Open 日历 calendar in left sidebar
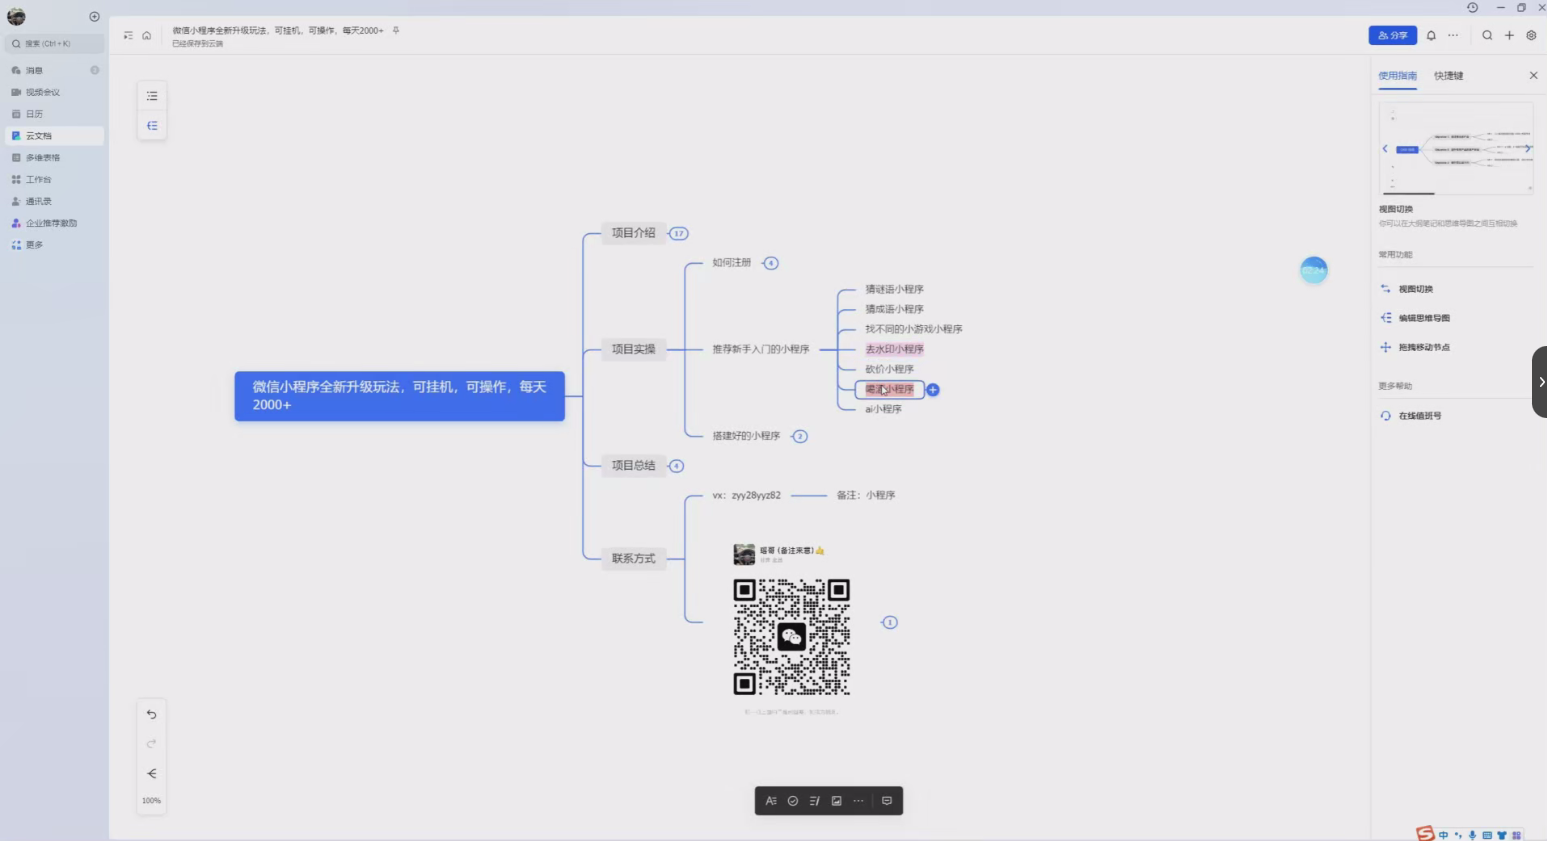Image resolution: width=1547 pixels, height=841 pixels. click(x=54, y=114)
